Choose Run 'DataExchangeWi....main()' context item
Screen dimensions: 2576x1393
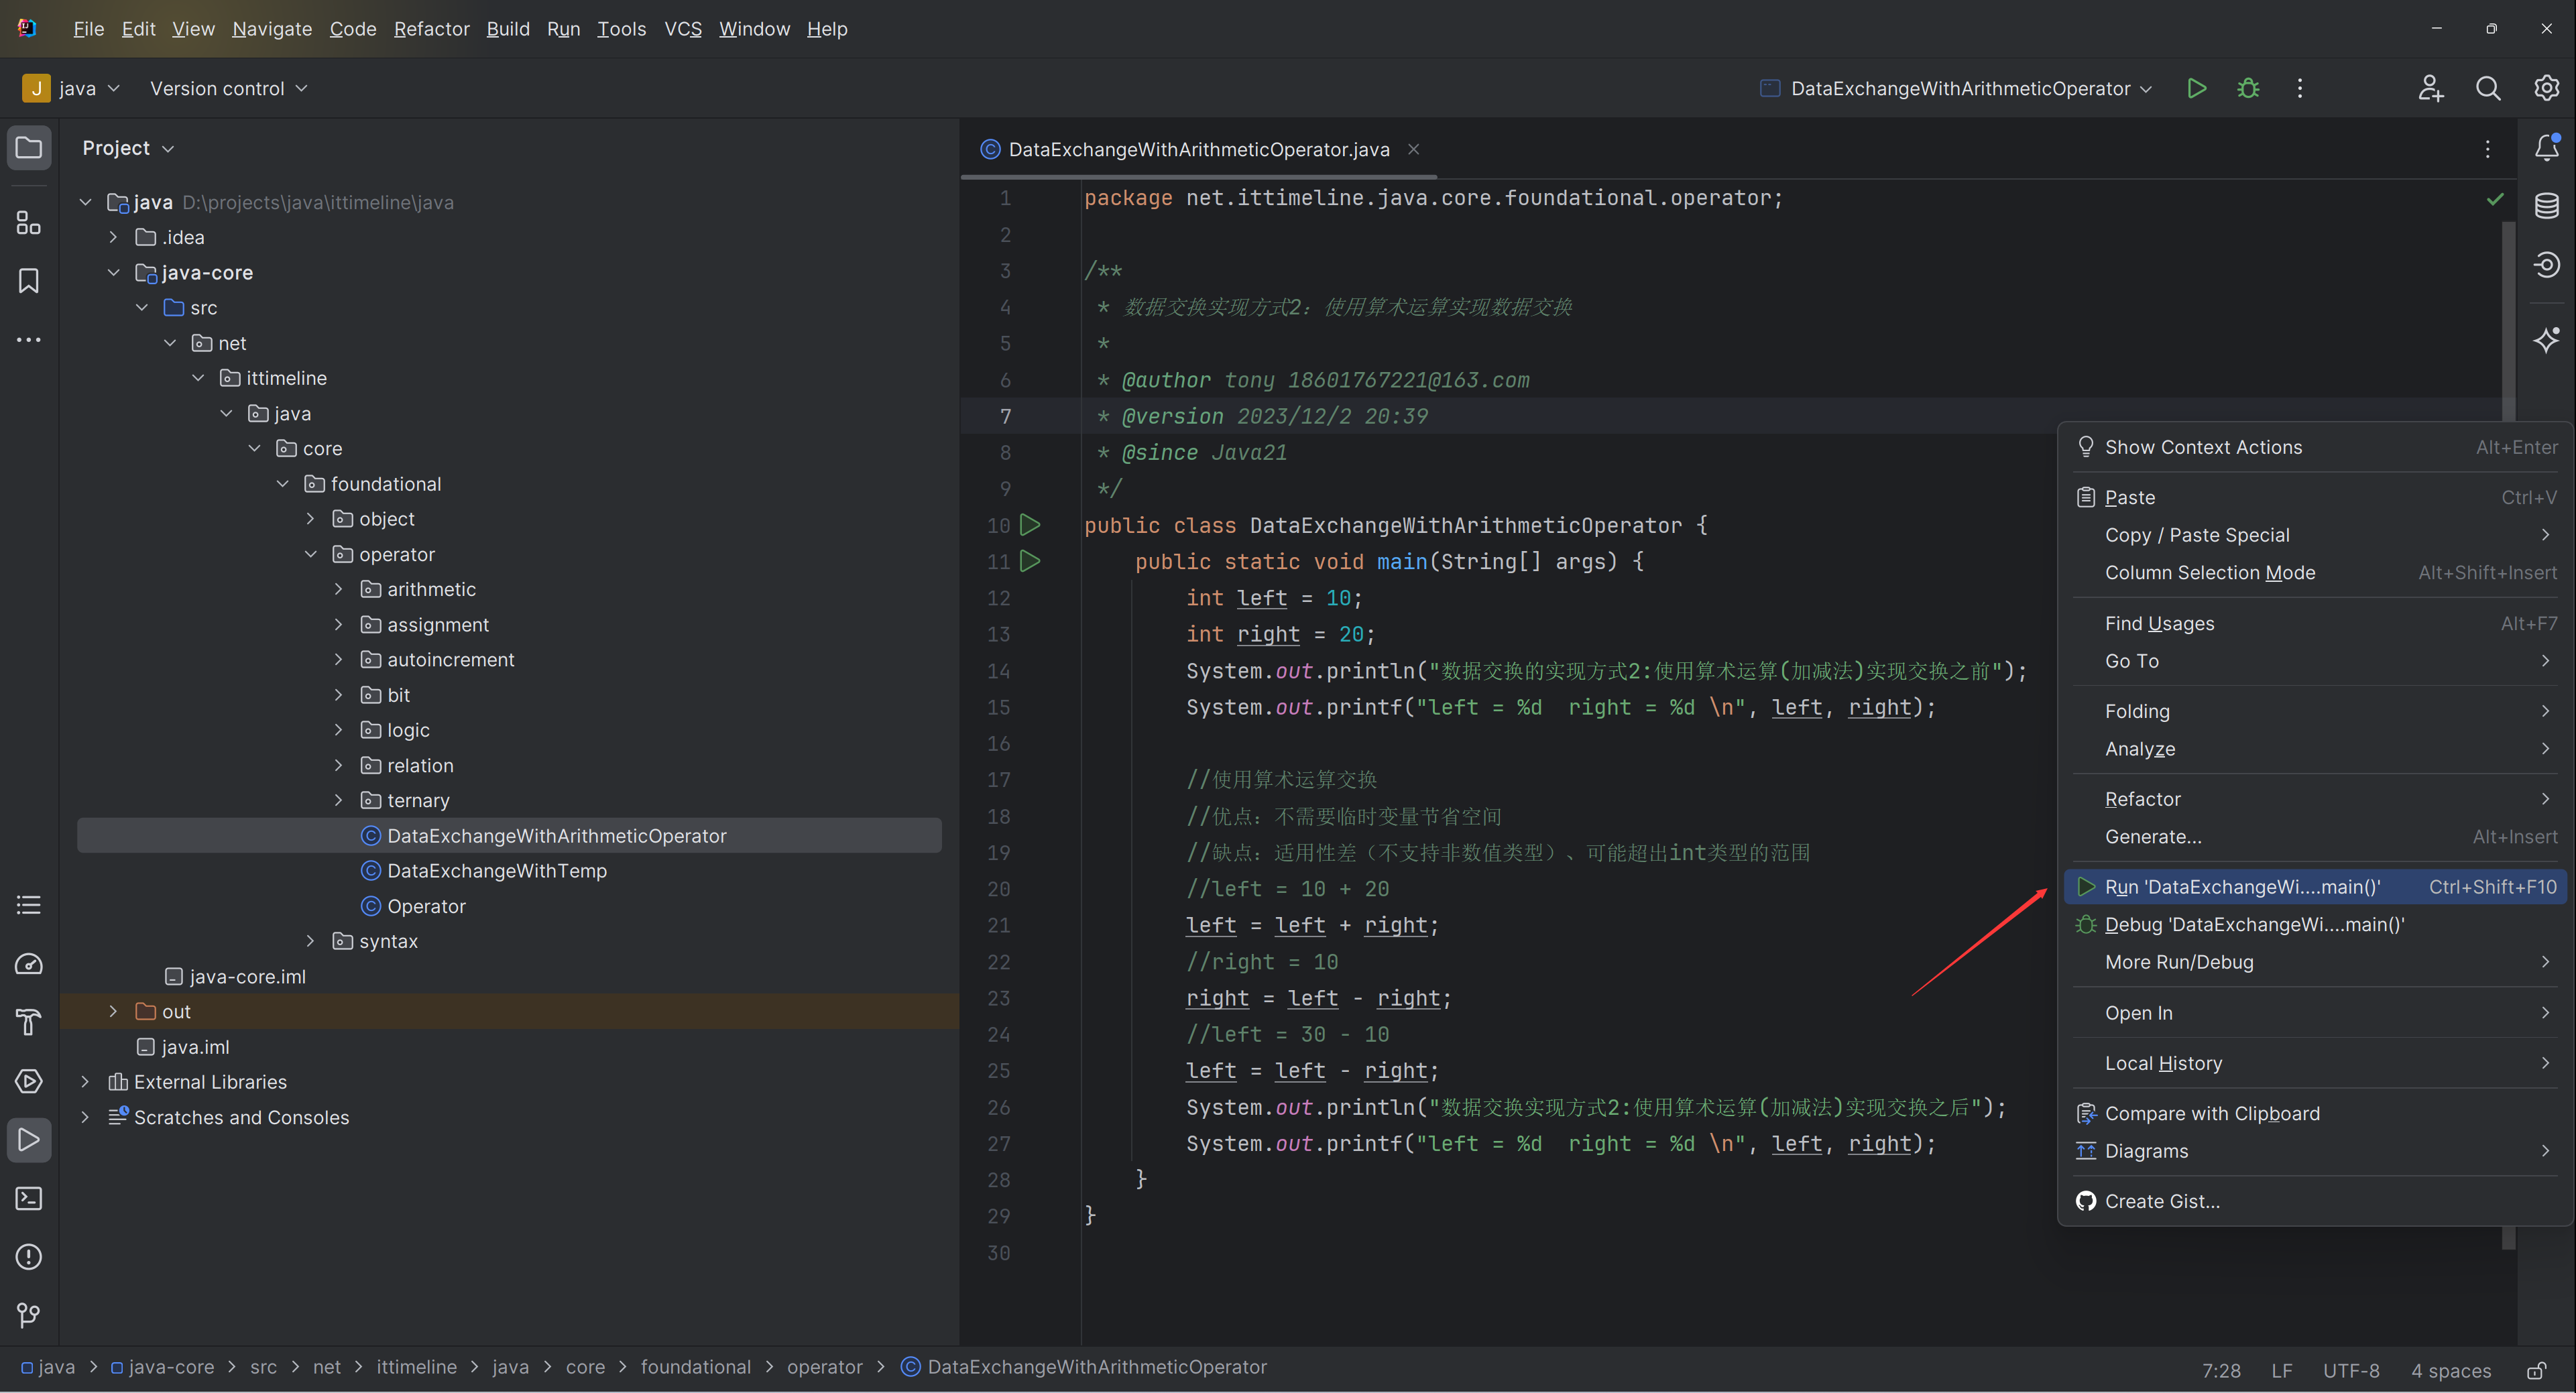point(2315,887)
